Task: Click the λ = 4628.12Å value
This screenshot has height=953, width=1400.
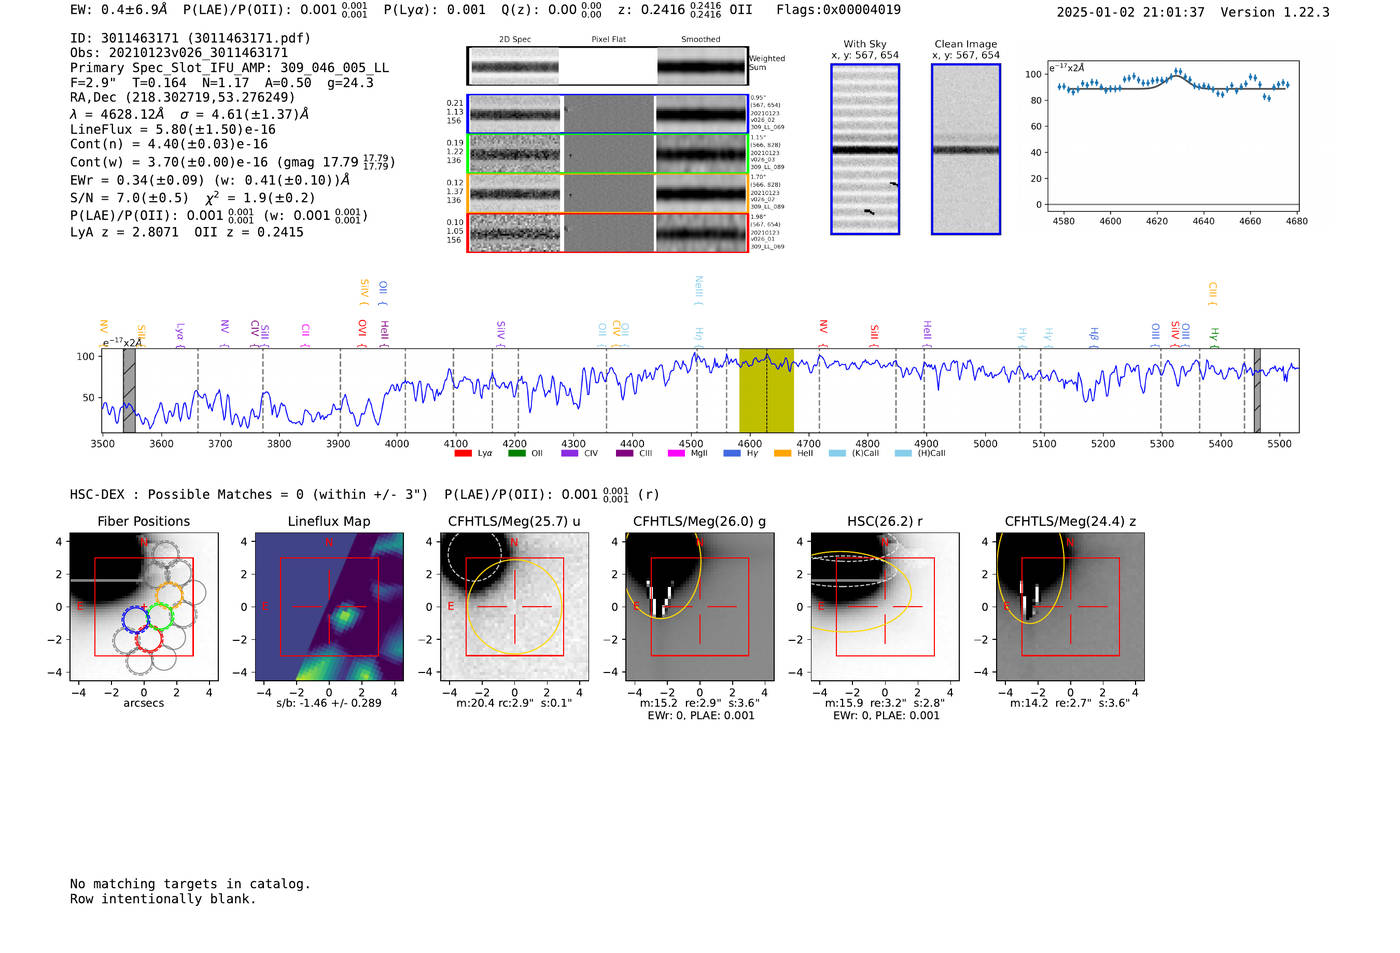Action: pyautogui.click(x=117, y=114)
